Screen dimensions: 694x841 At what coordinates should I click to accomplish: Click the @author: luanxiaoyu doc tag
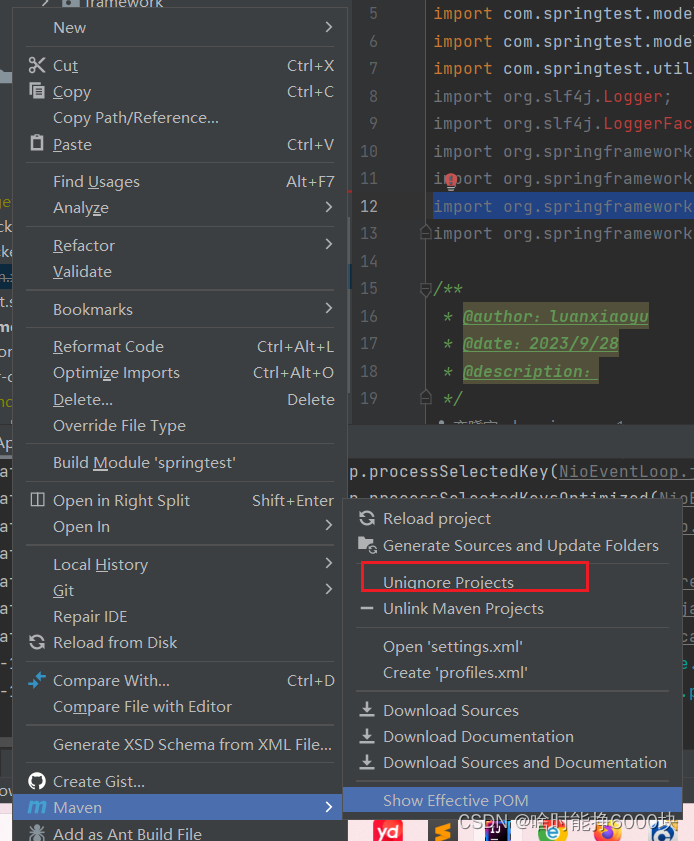556,316
